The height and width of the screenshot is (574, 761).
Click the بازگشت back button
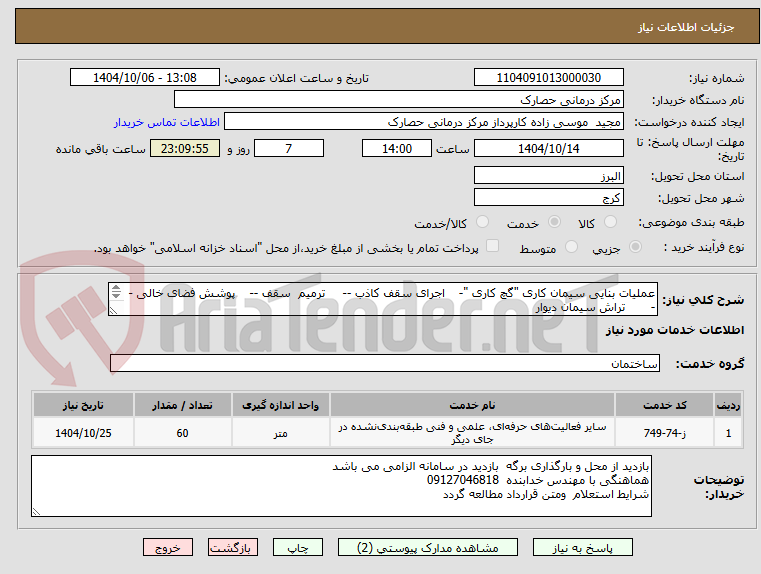pyautogui.click(x=233, y=547)
